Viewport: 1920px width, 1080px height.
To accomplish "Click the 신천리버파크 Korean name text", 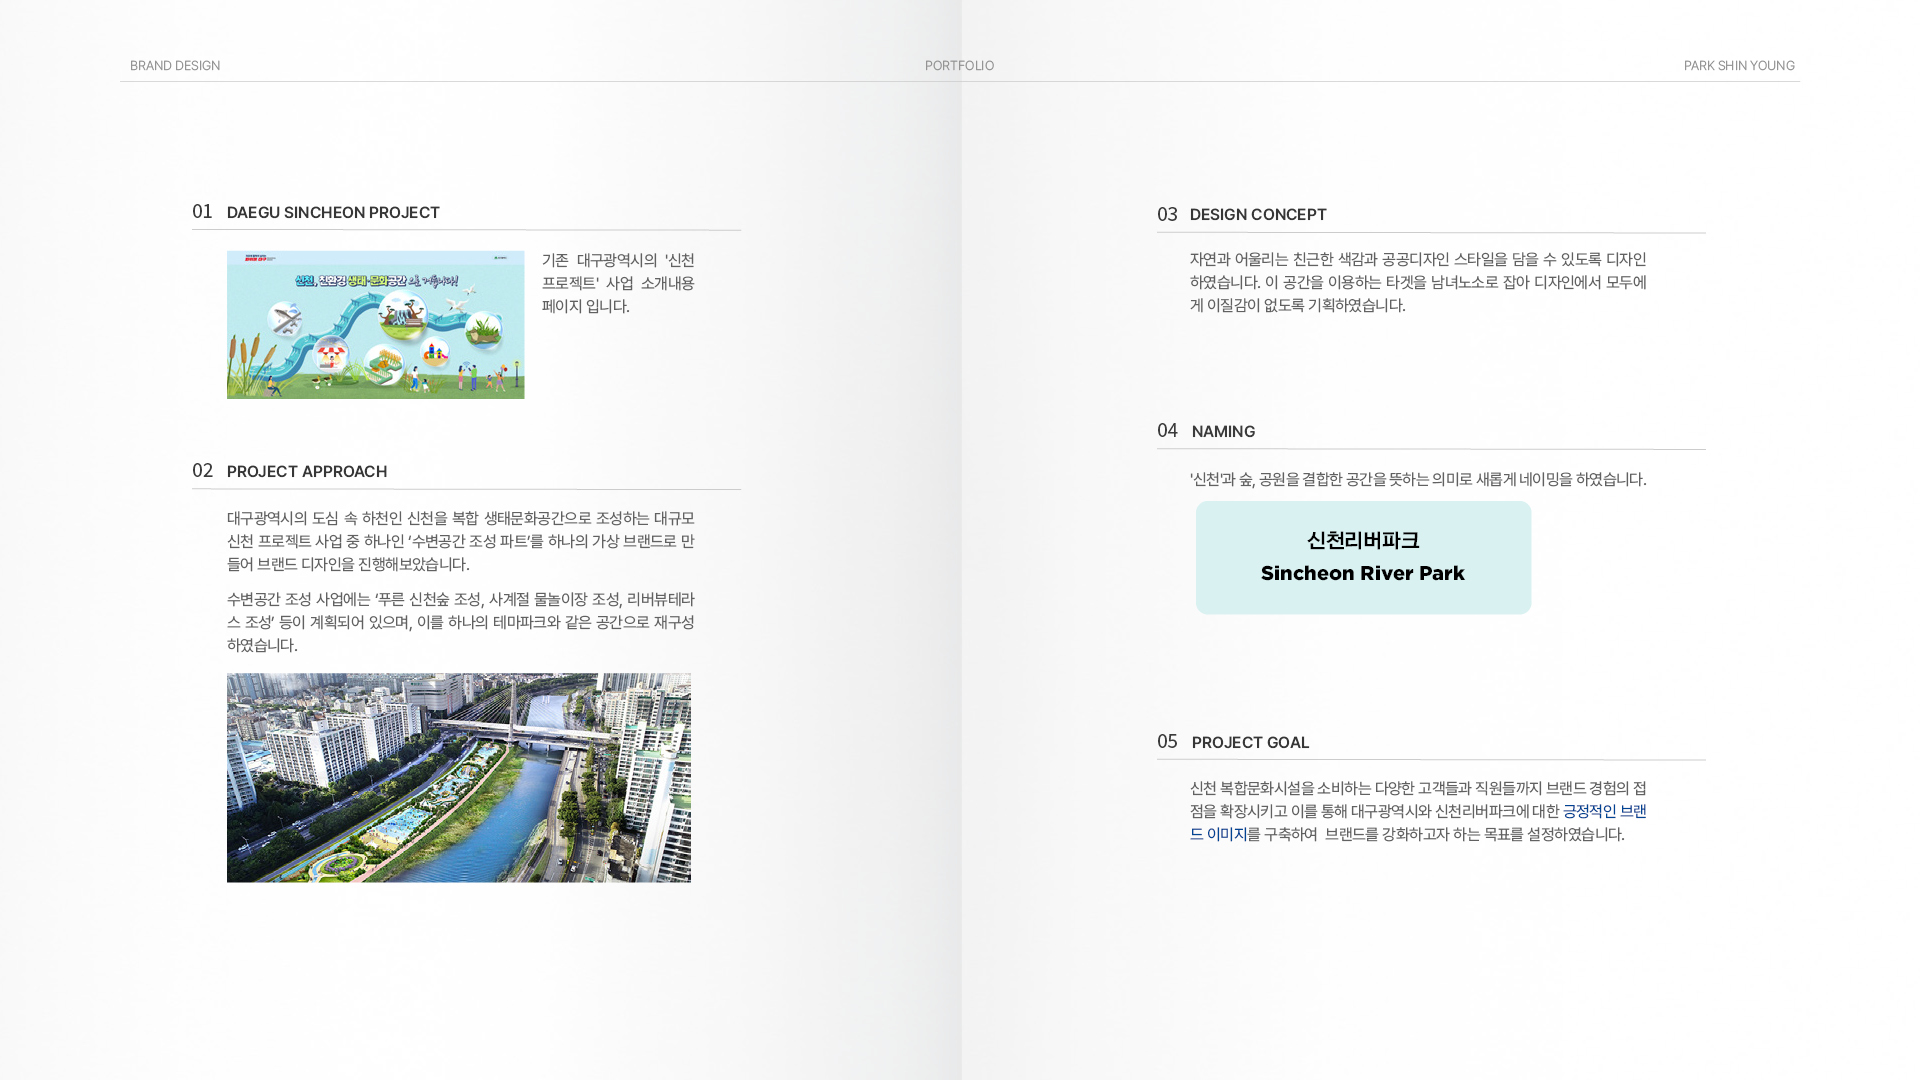I will (x=1363, y=541).
